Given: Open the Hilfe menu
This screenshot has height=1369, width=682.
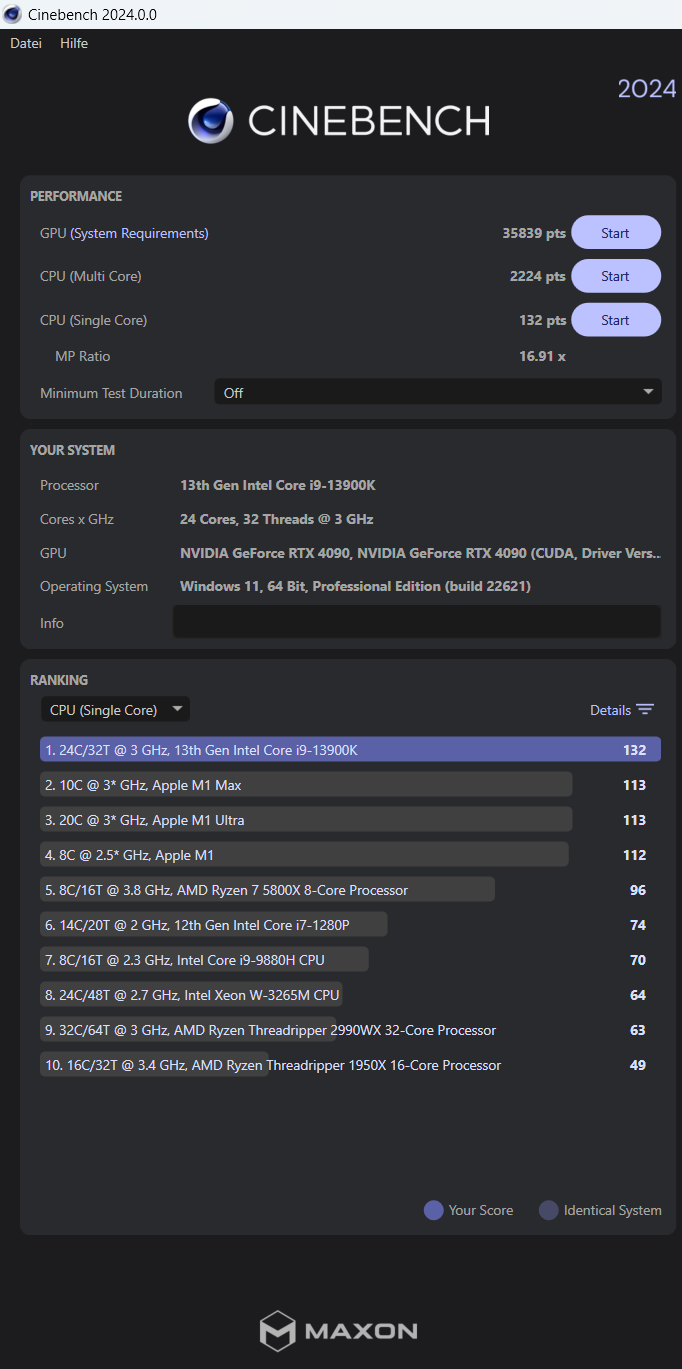Looking at the screenshot, I should click(x=74, y=43).
